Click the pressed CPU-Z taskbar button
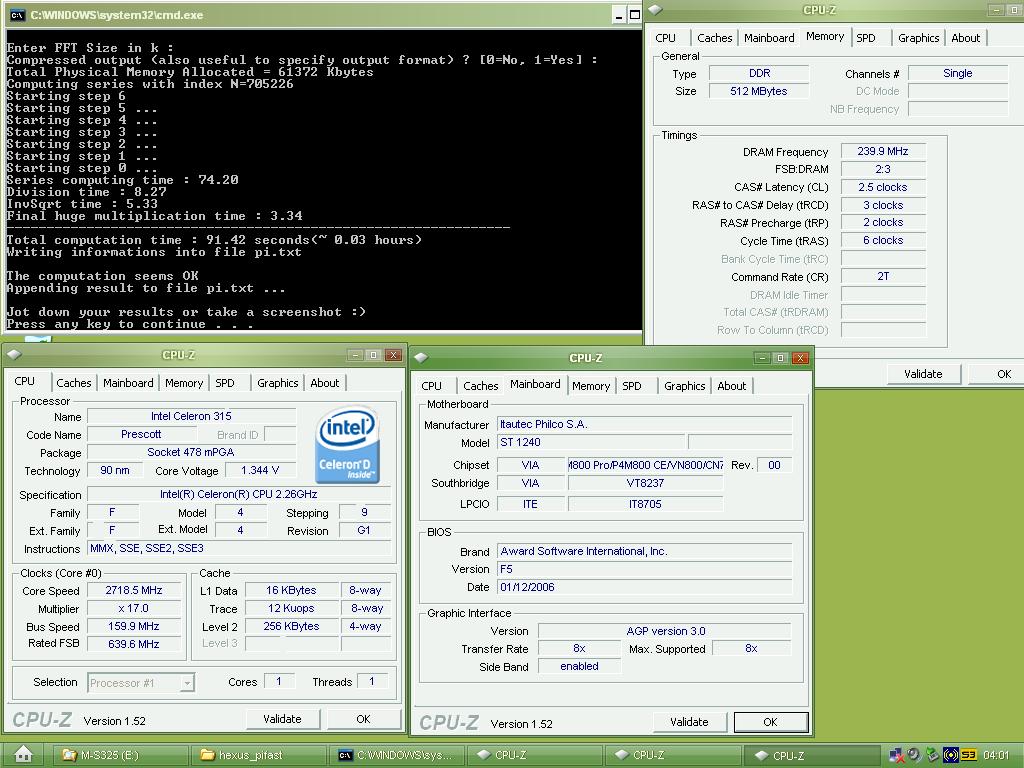The image size is (1024, 768). pos(810,756)
